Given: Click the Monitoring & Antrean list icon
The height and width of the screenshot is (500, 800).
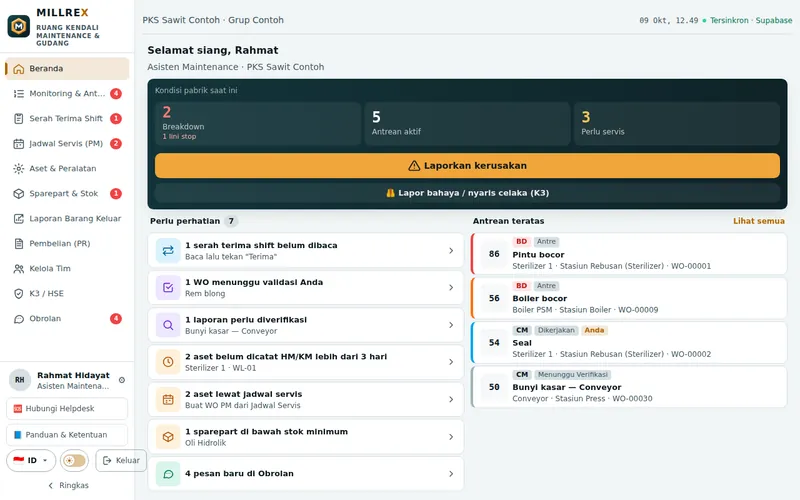Looking at the screenshot, I should pos(19,94).
